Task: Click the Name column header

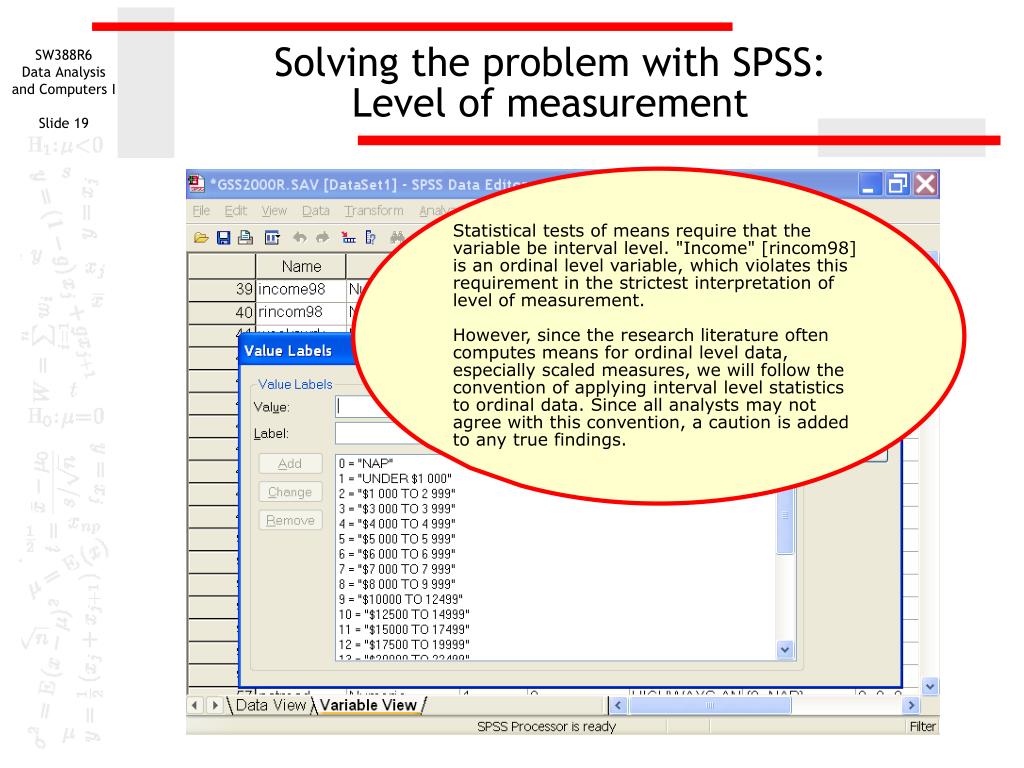Action: point(300,266)
